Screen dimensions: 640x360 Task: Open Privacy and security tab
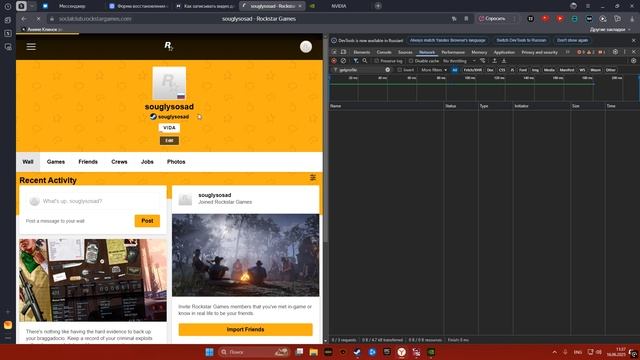(x=540, y=52)
